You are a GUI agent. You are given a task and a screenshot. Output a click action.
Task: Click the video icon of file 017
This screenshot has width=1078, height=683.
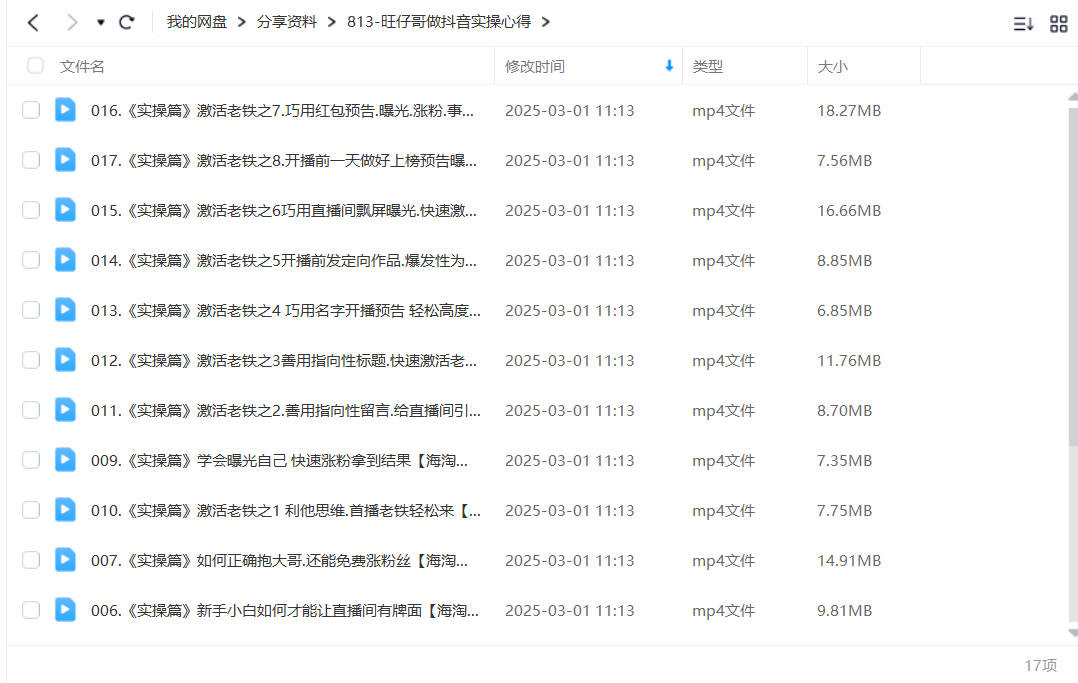click(65, 160)
